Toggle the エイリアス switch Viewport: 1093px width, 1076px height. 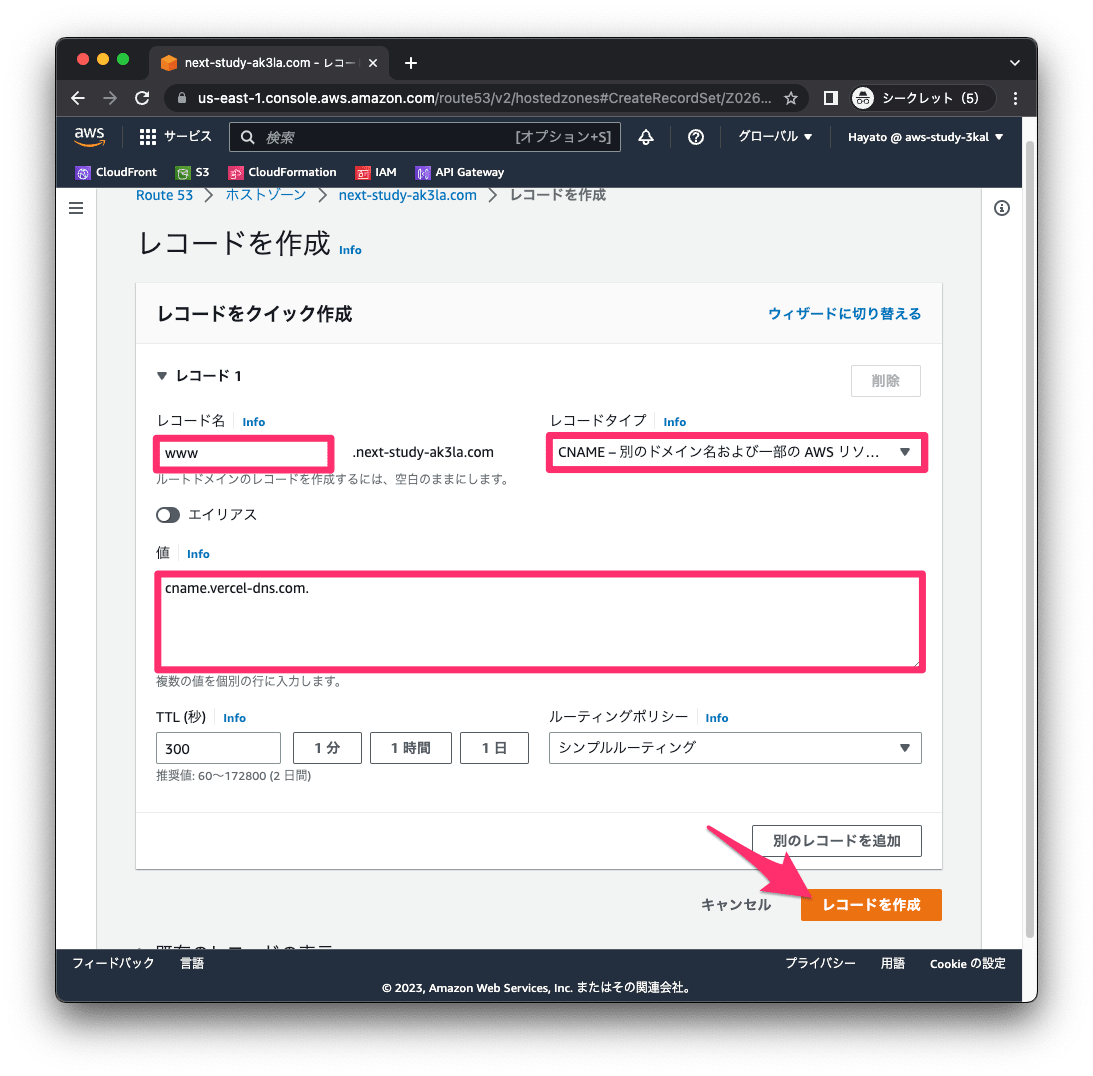[168, 515]
